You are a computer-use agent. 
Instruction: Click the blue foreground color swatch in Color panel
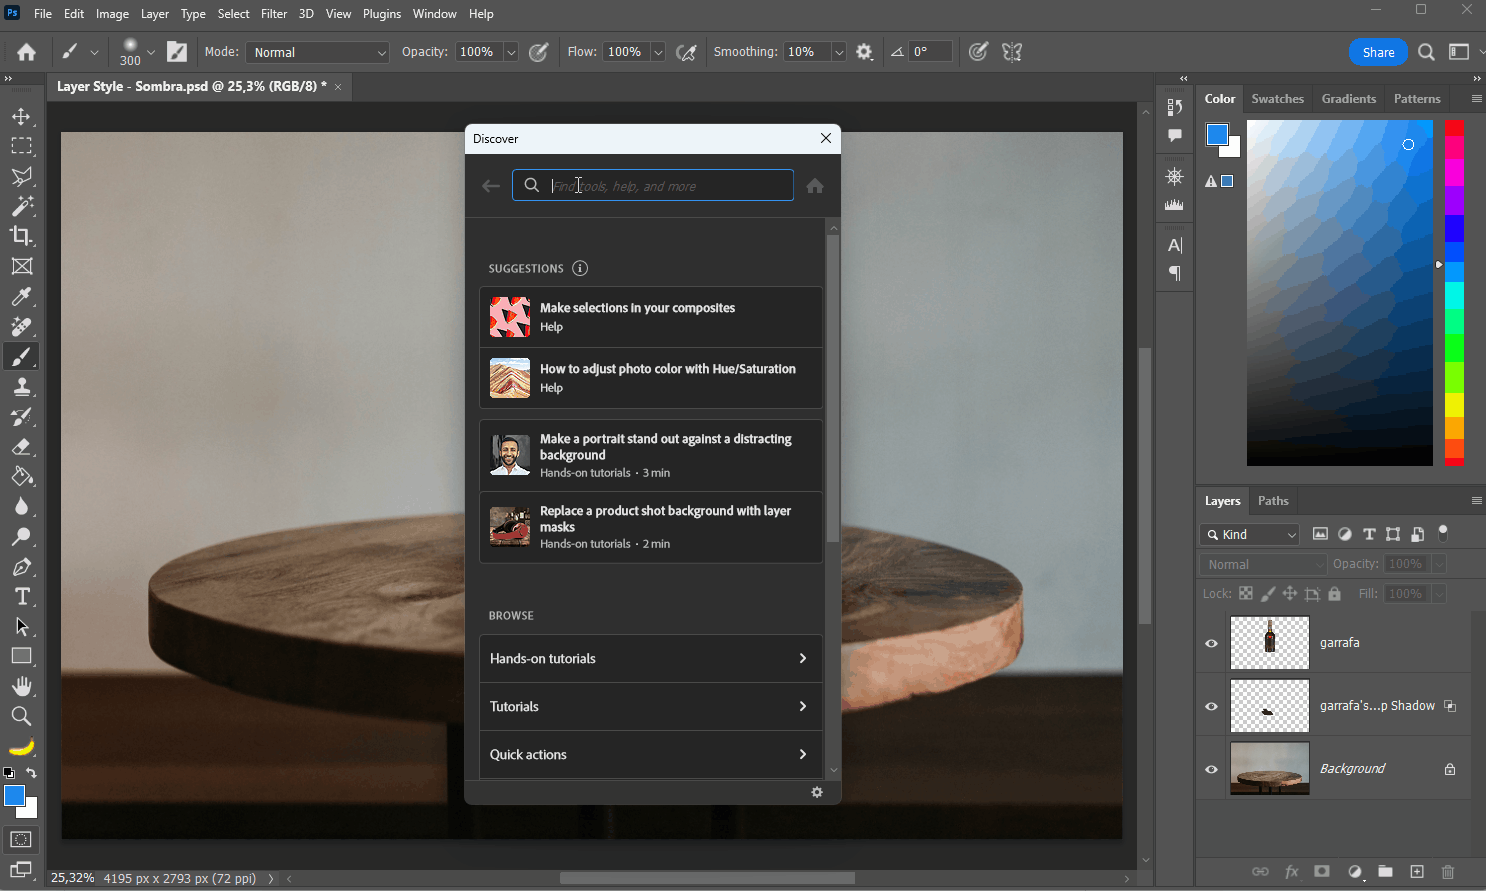(x=1217, y=135)
